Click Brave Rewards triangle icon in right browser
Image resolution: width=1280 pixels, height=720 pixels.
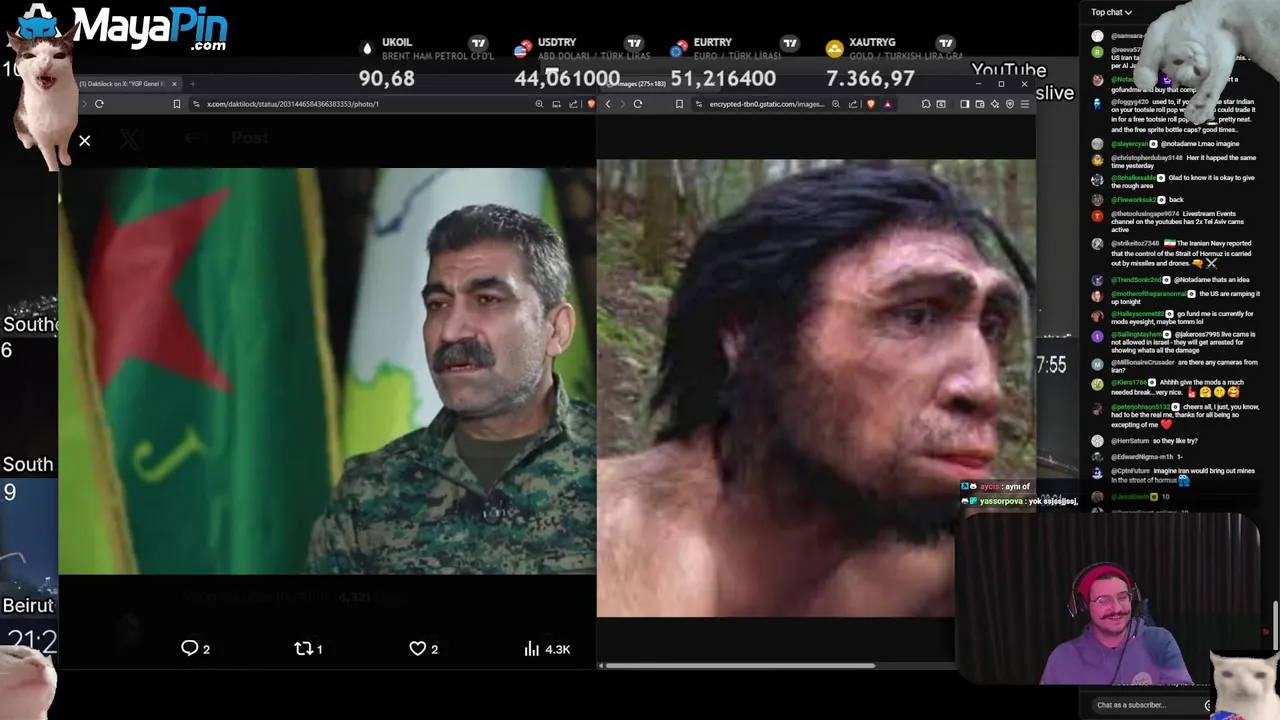point(888,104)
